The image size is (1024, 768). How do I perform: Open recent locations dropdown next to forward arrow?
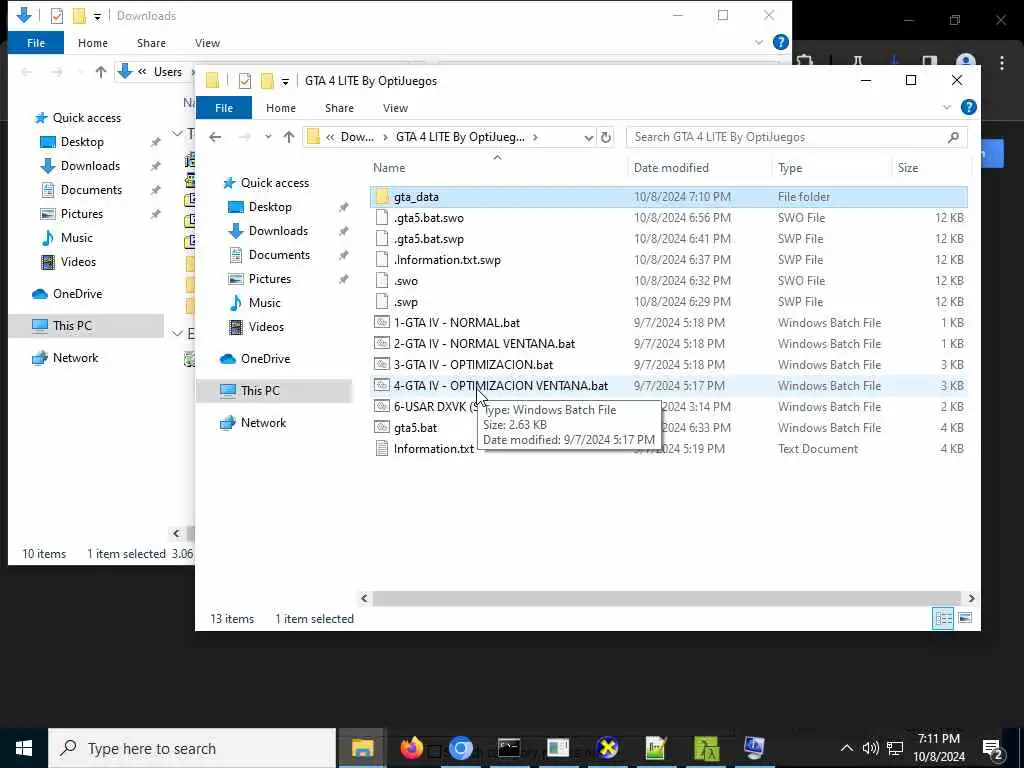coord(268,136)
